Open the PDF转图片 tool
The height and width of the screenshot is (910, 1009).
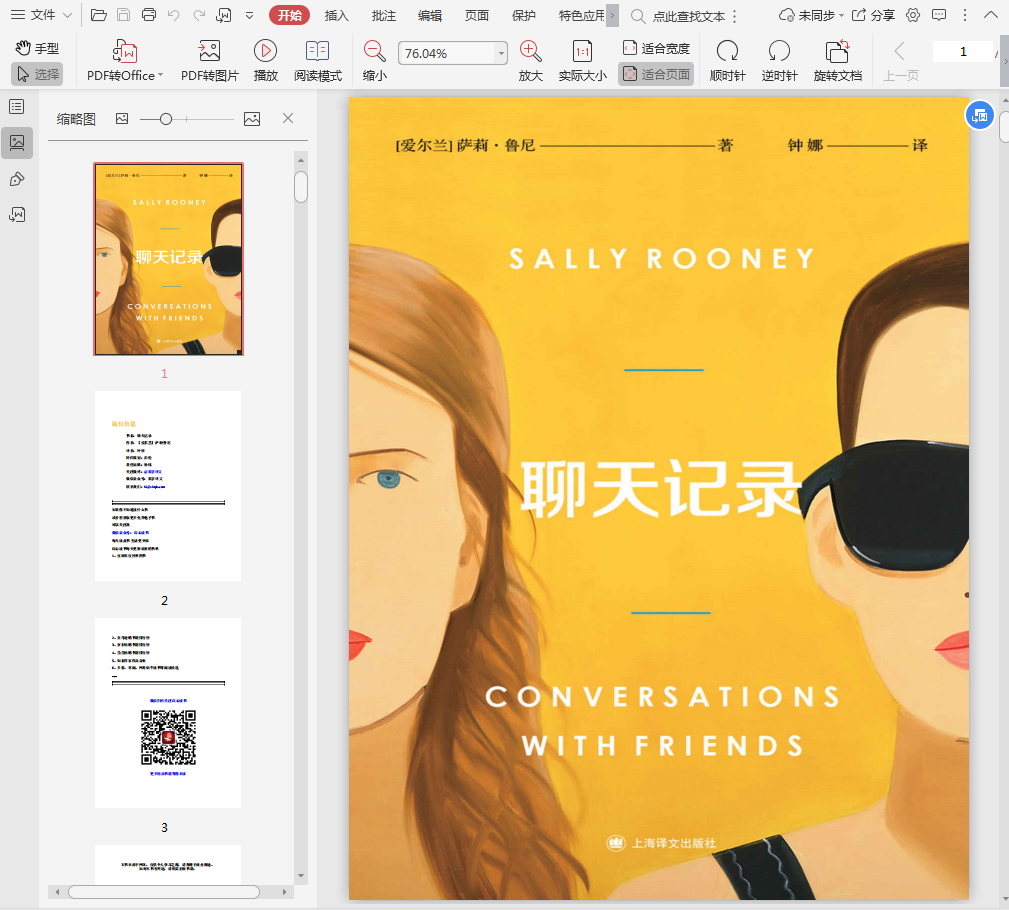click(x=209, y=52)
